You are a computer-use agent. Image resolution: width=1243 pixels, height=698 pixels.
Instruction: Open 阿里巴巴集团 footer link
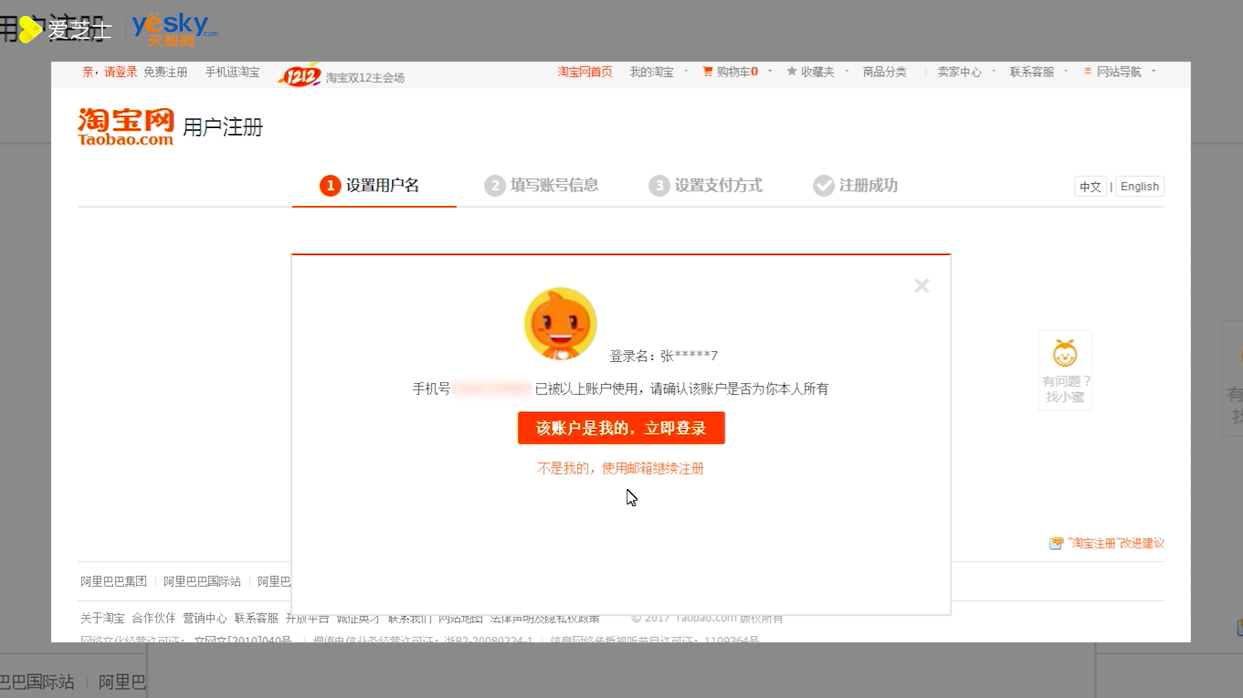point(114,582)
